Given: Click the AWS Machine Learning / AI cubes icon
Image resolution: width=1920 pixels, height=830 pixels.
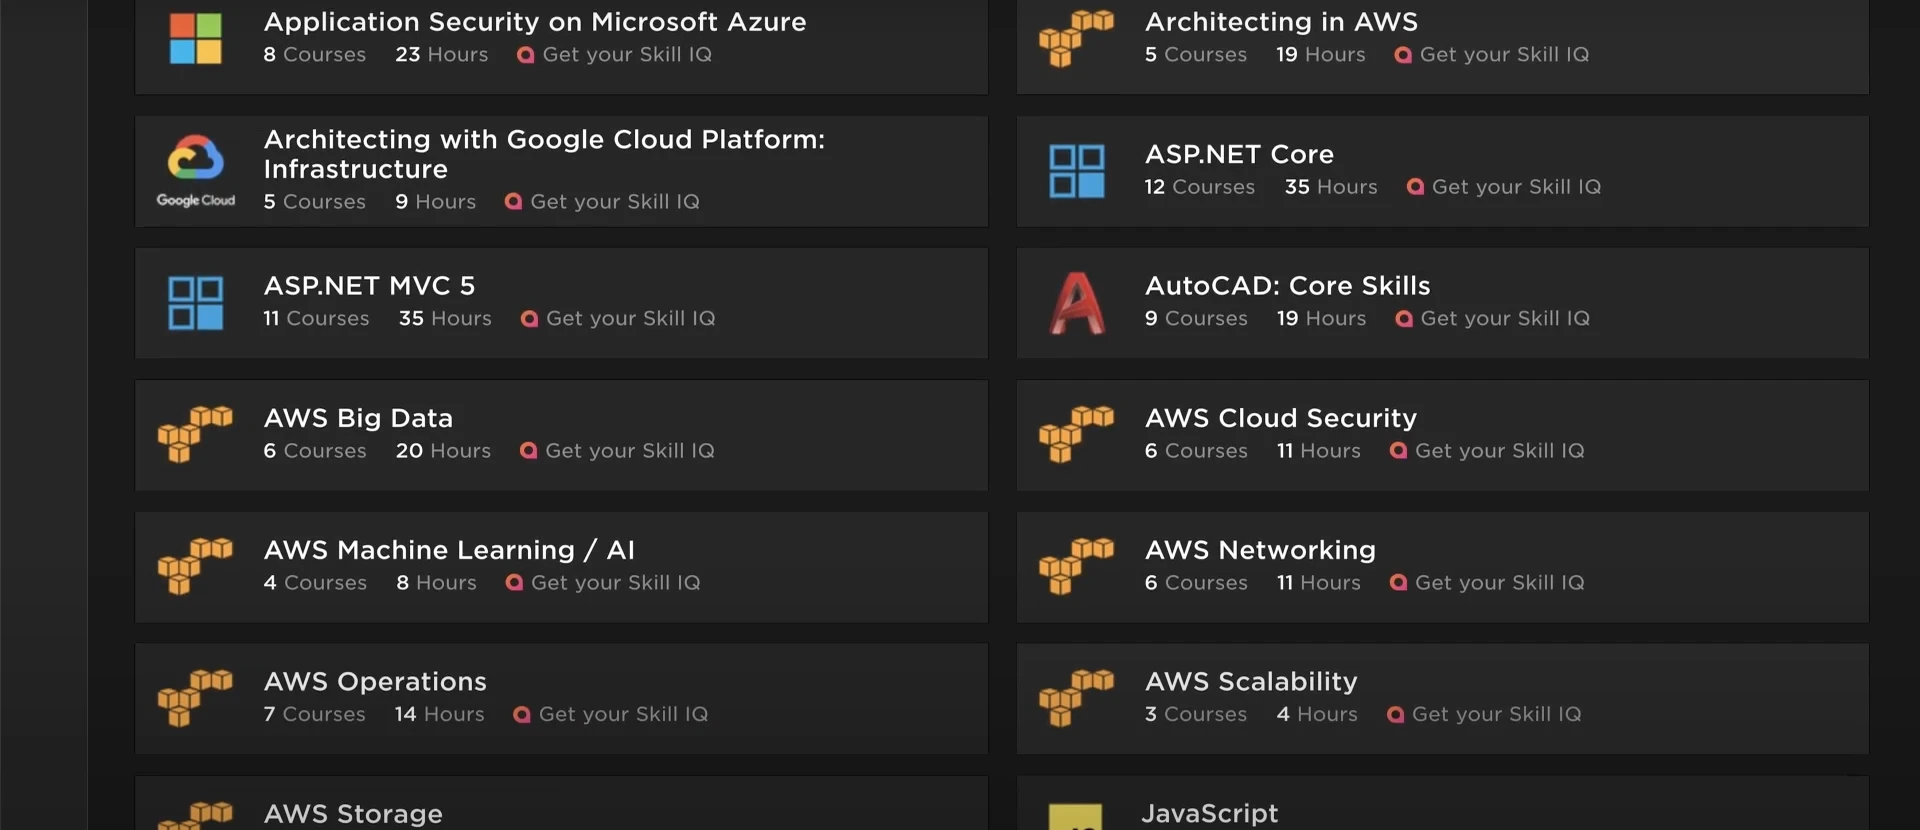Looking at the screenshot, I should click(196, 566).
